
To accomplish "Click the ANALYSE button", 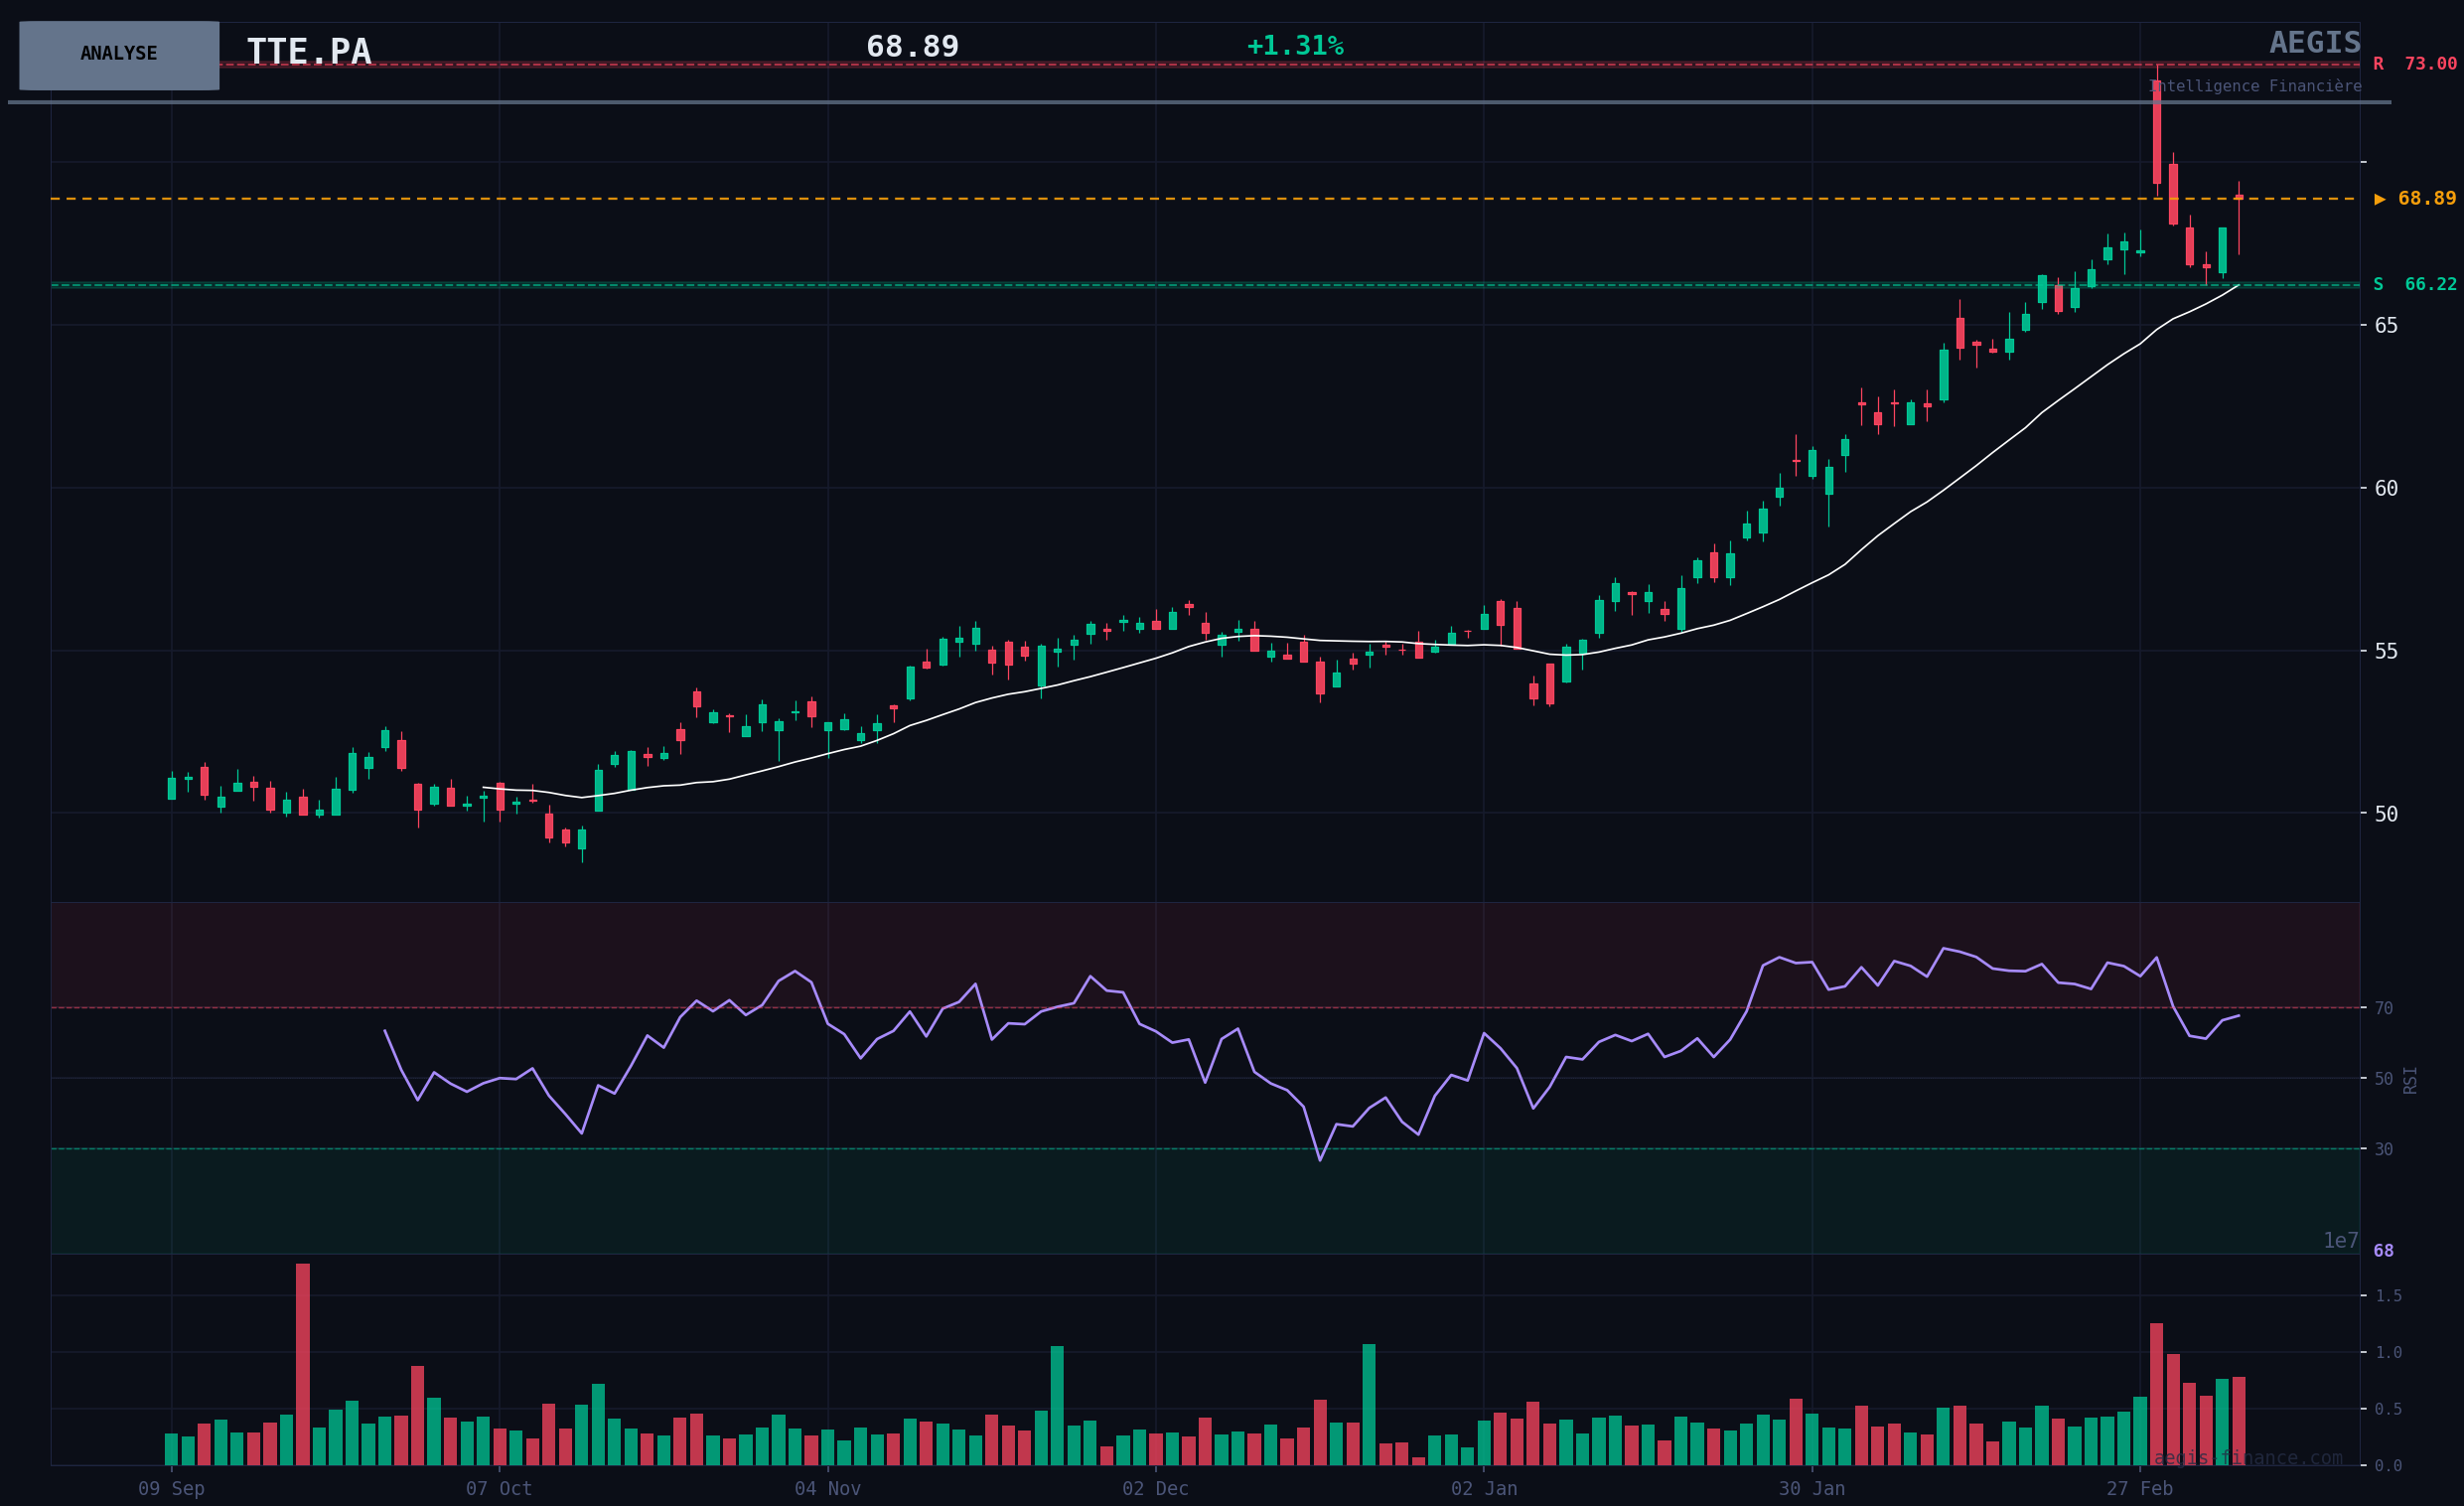I will click(x=119, y=55).
